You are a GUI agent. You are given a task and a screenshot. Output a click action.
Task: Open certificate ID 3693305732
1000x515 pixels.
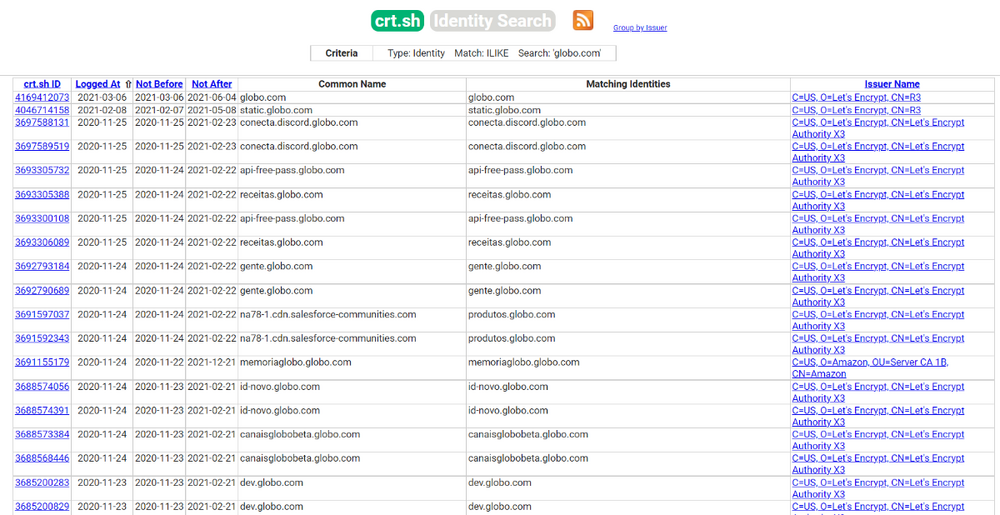pyautogui.click(x=42, y=170)
